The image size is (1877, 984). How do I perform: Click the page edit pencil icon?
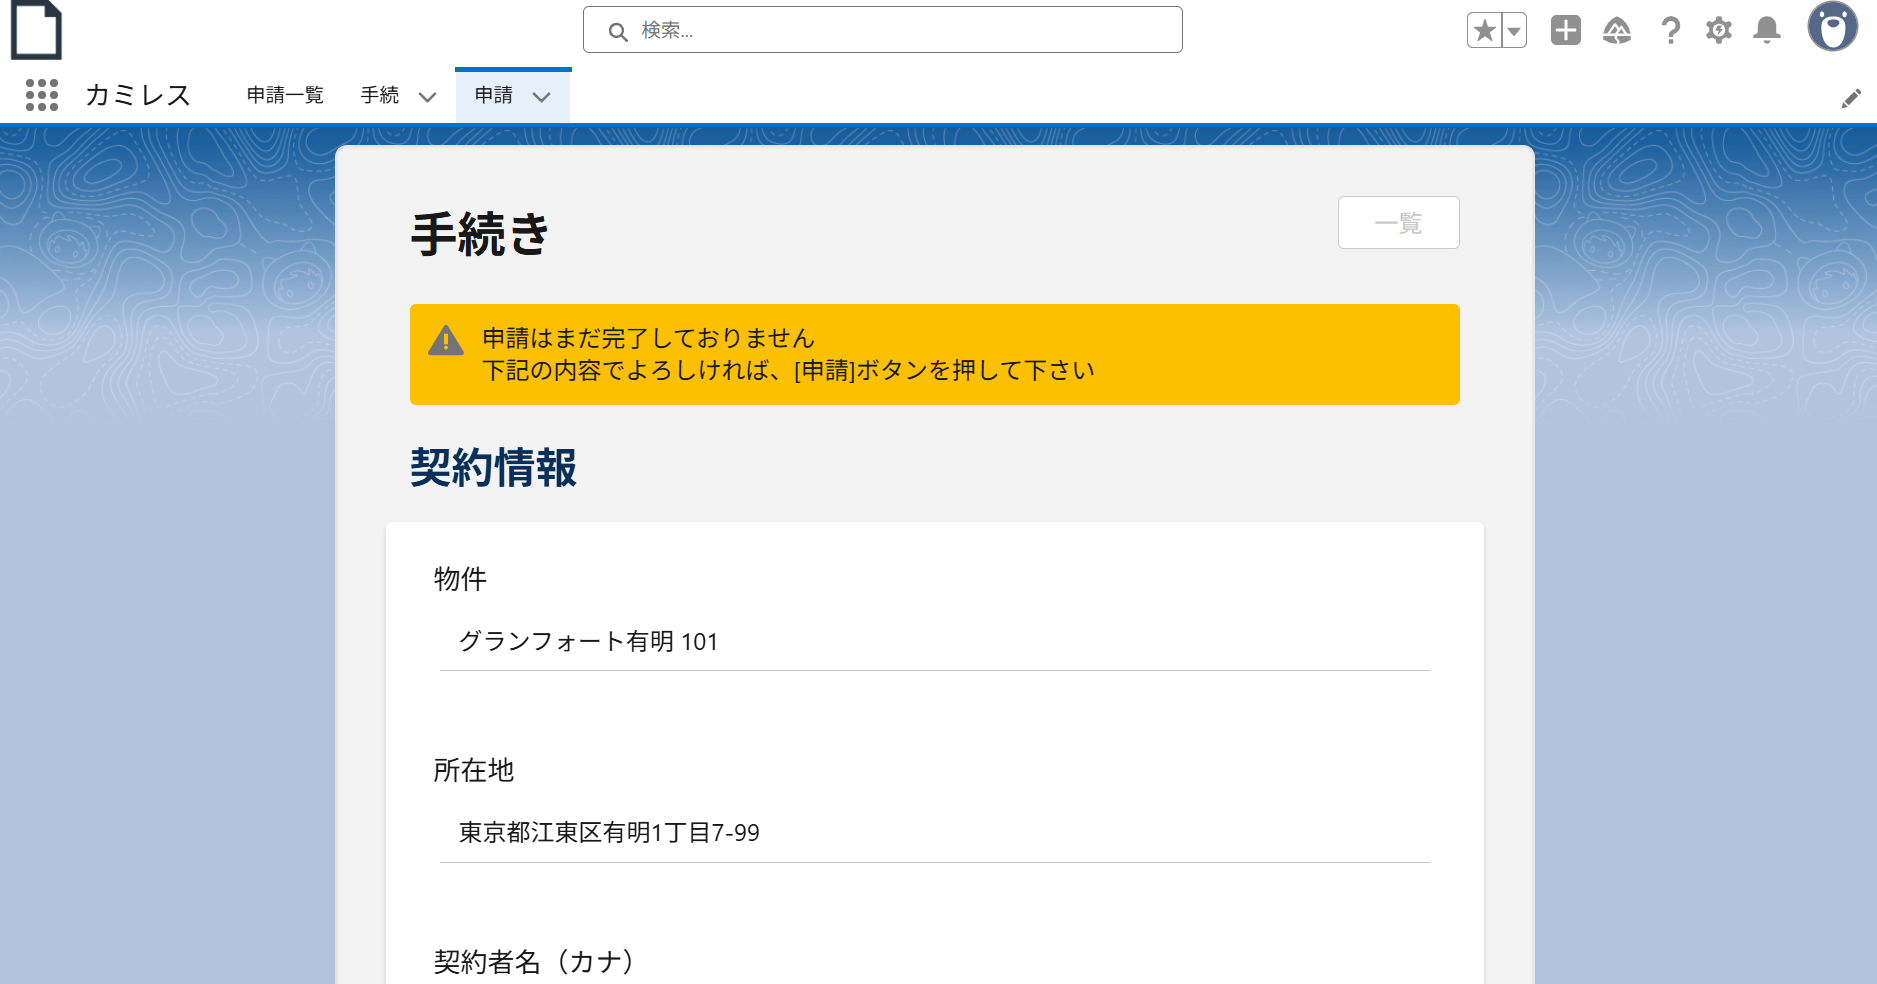click(x=1852, y=96)
